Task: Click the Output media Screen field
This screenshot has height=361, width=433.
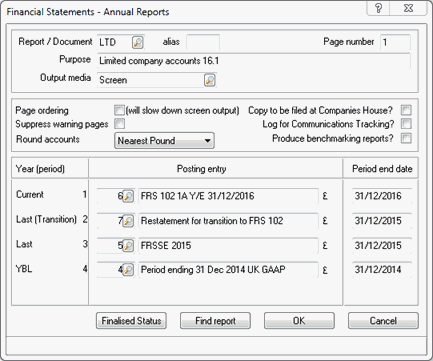Action: pos(151,80)
